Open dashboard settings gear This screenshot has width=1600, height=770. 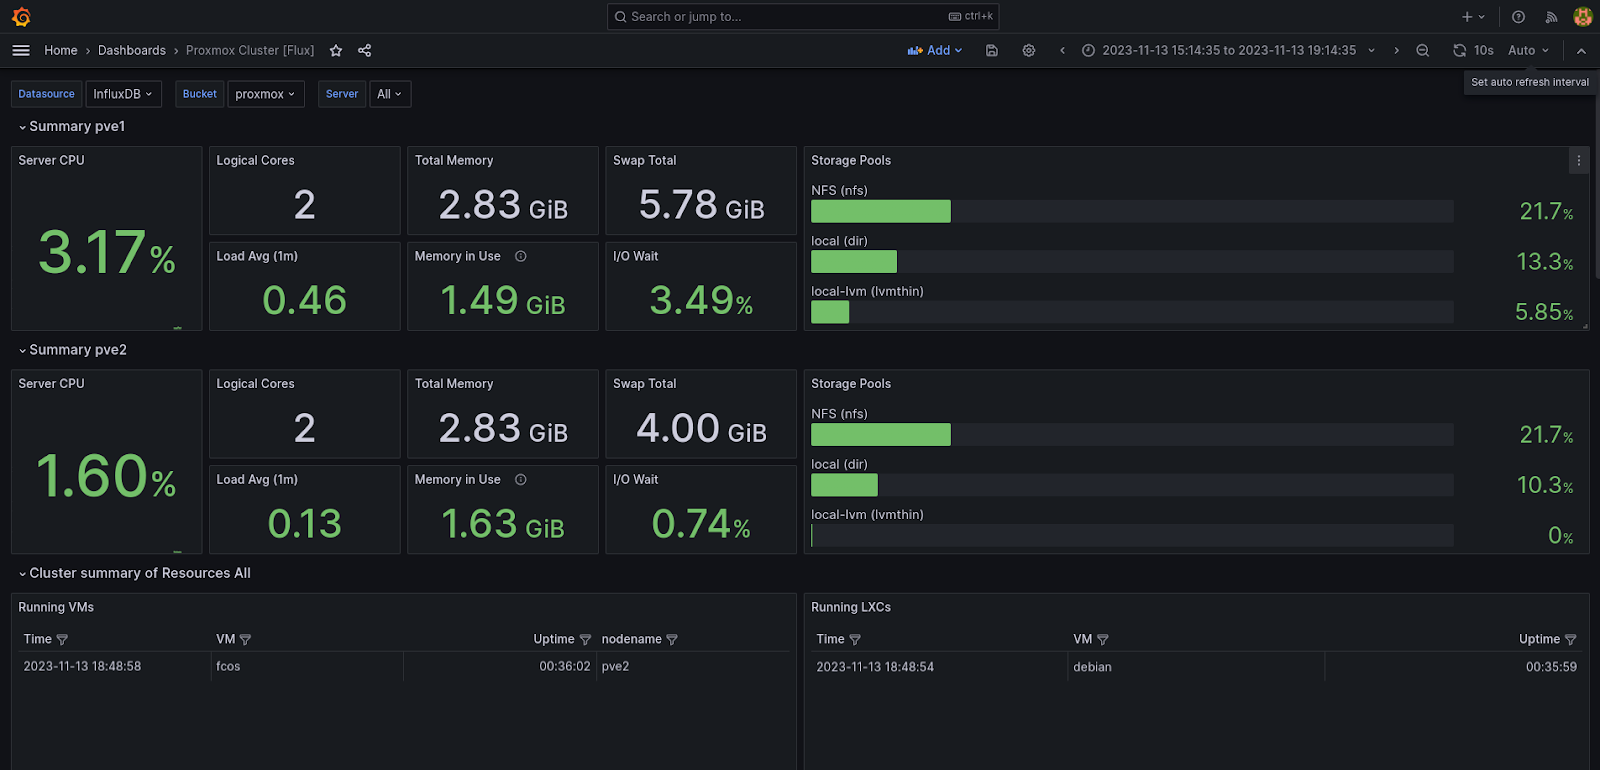pos(1029,50)
